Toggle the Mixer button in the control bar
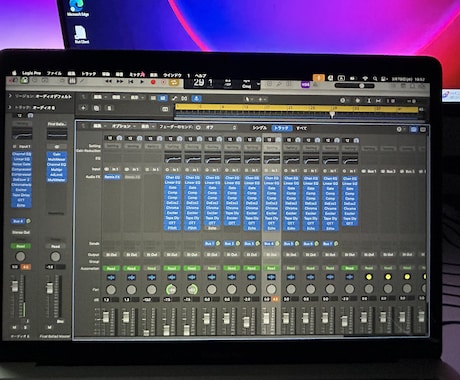 point(72,81)
